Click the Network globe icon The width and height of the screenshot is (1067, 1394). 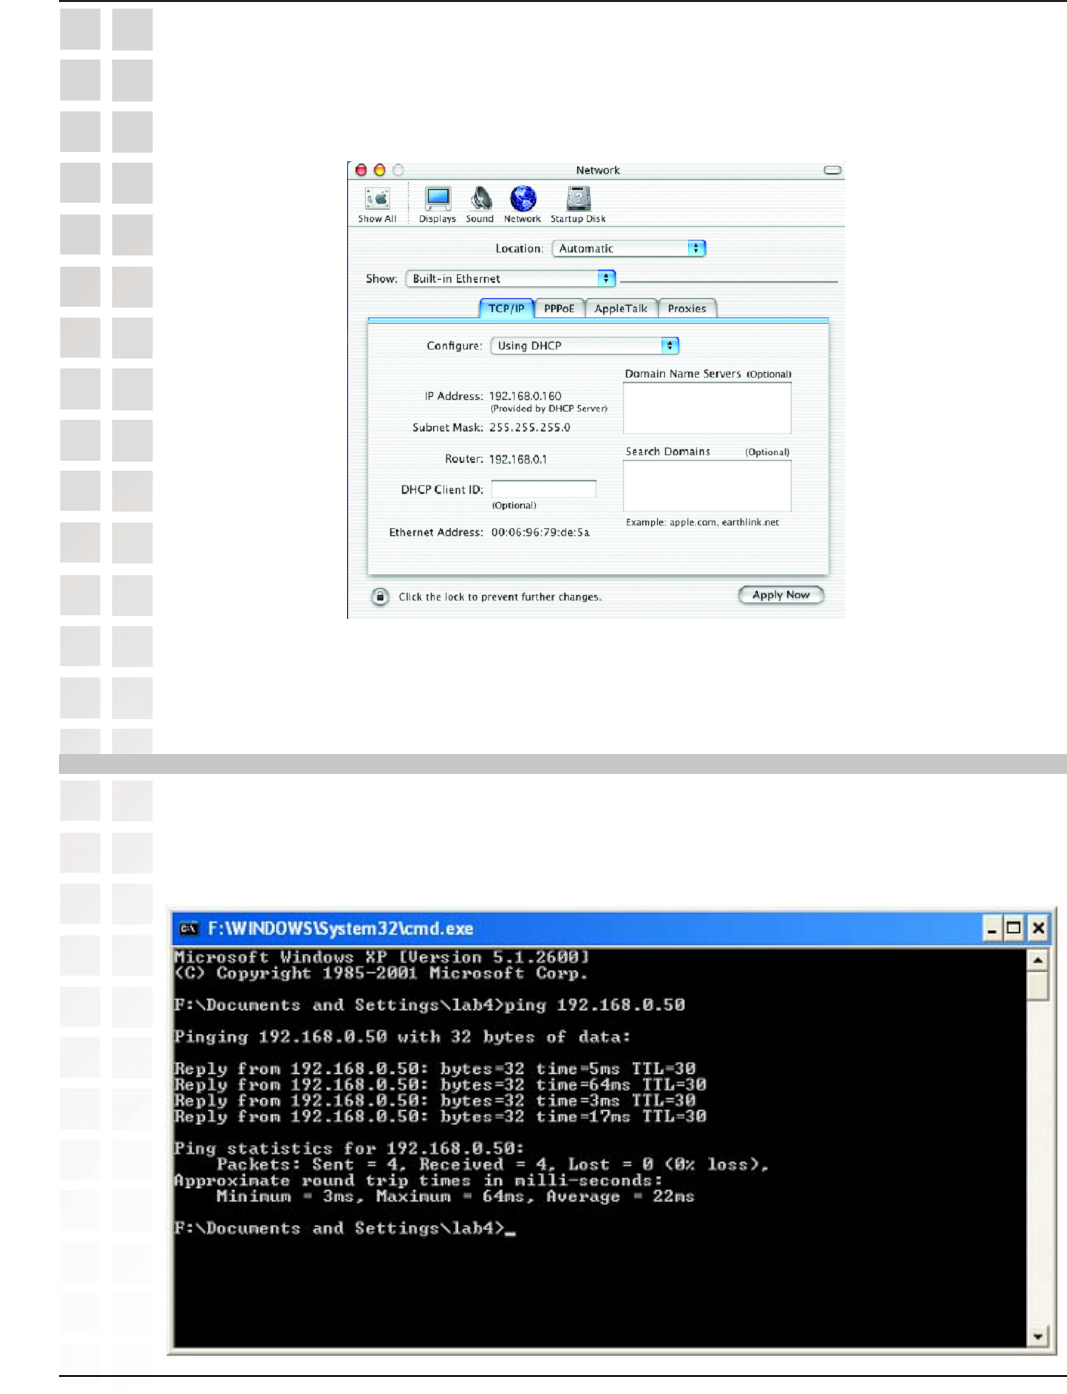click(522, 205)
